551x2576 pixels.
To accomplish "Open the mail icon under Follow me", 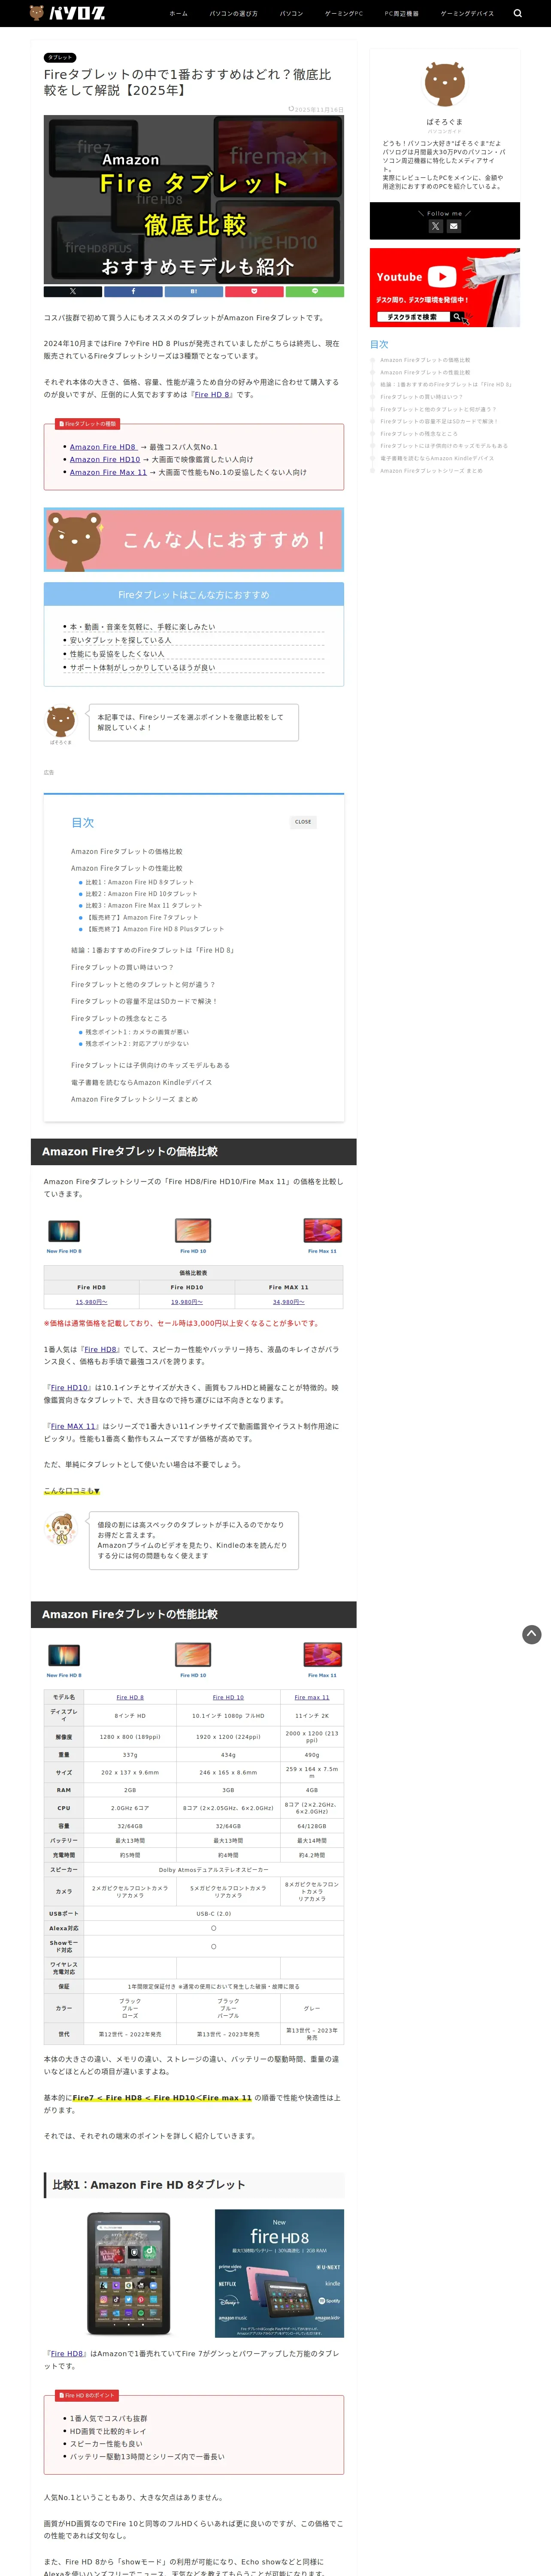I will pos(454,226).
